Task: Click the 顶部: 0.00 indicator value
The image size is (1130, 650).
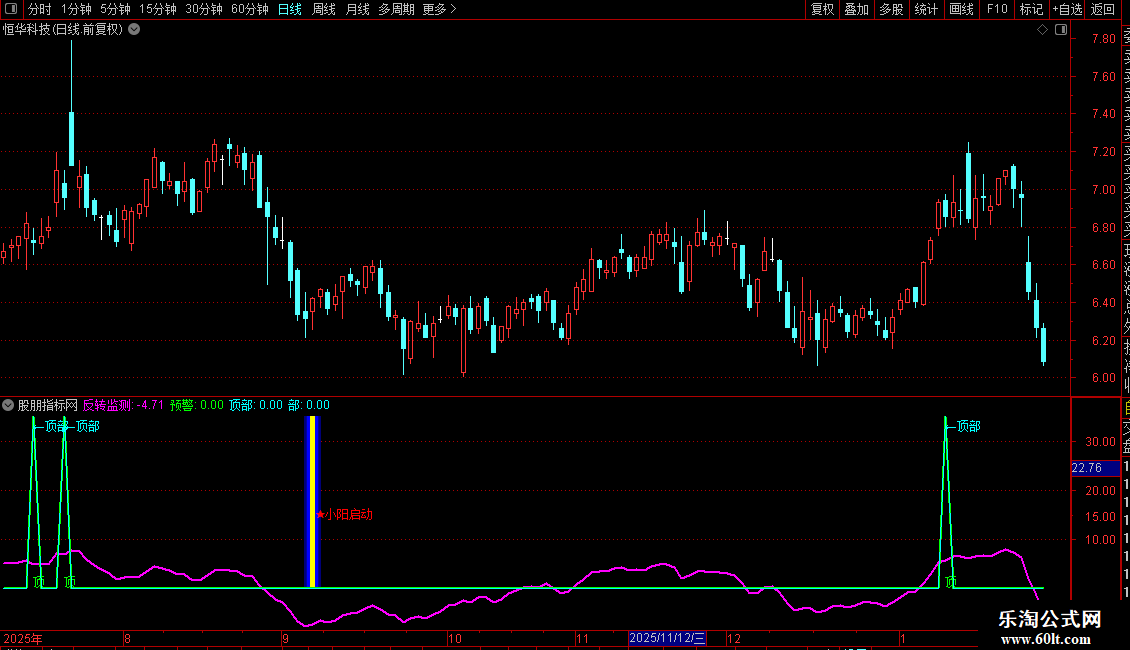Action: click(256, 405)
